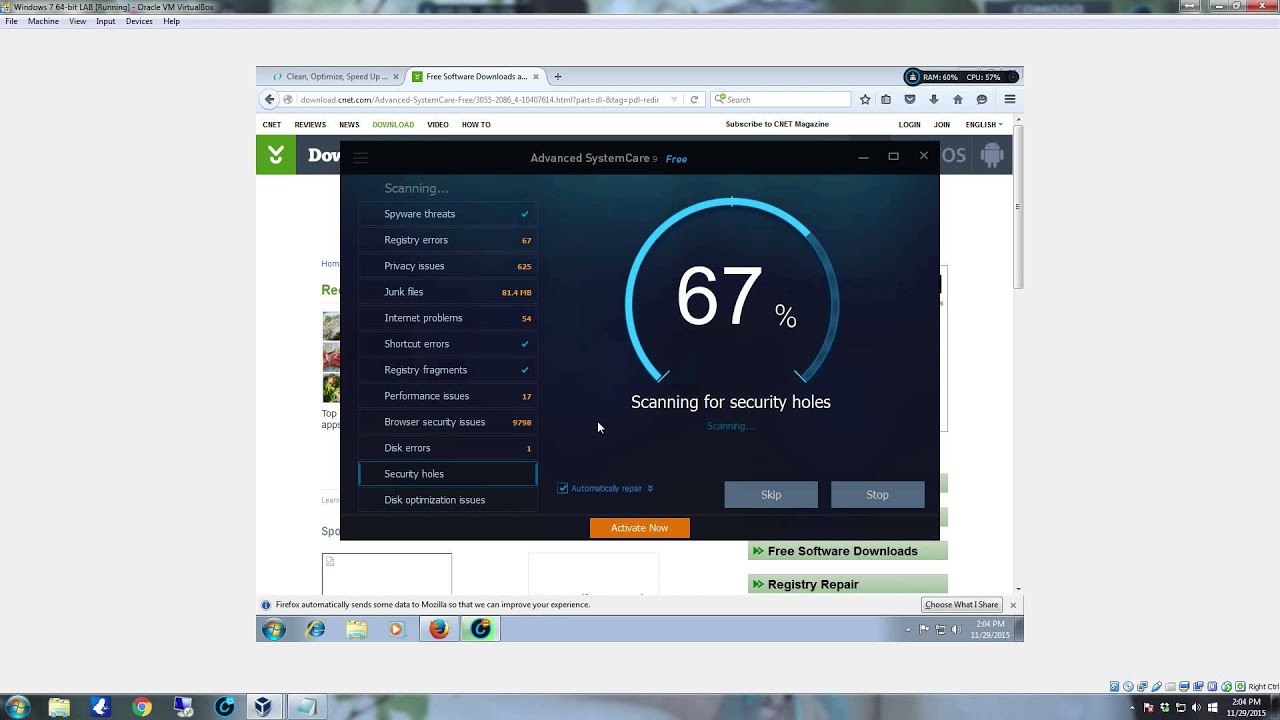Image resolution: width=1280 pixels, height=720 pixels.
Task: Open Firefox bookmarks list icon
Action: pos(886,99)
